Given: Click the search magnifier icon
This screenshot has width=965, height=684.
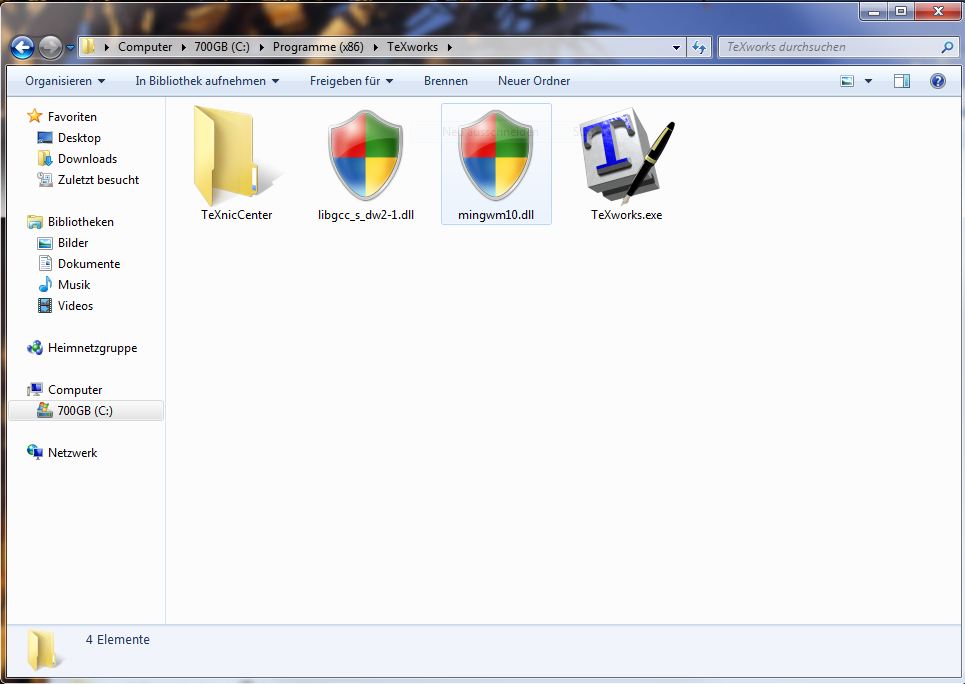Looking at the screenshot, I should click(947, 47).
